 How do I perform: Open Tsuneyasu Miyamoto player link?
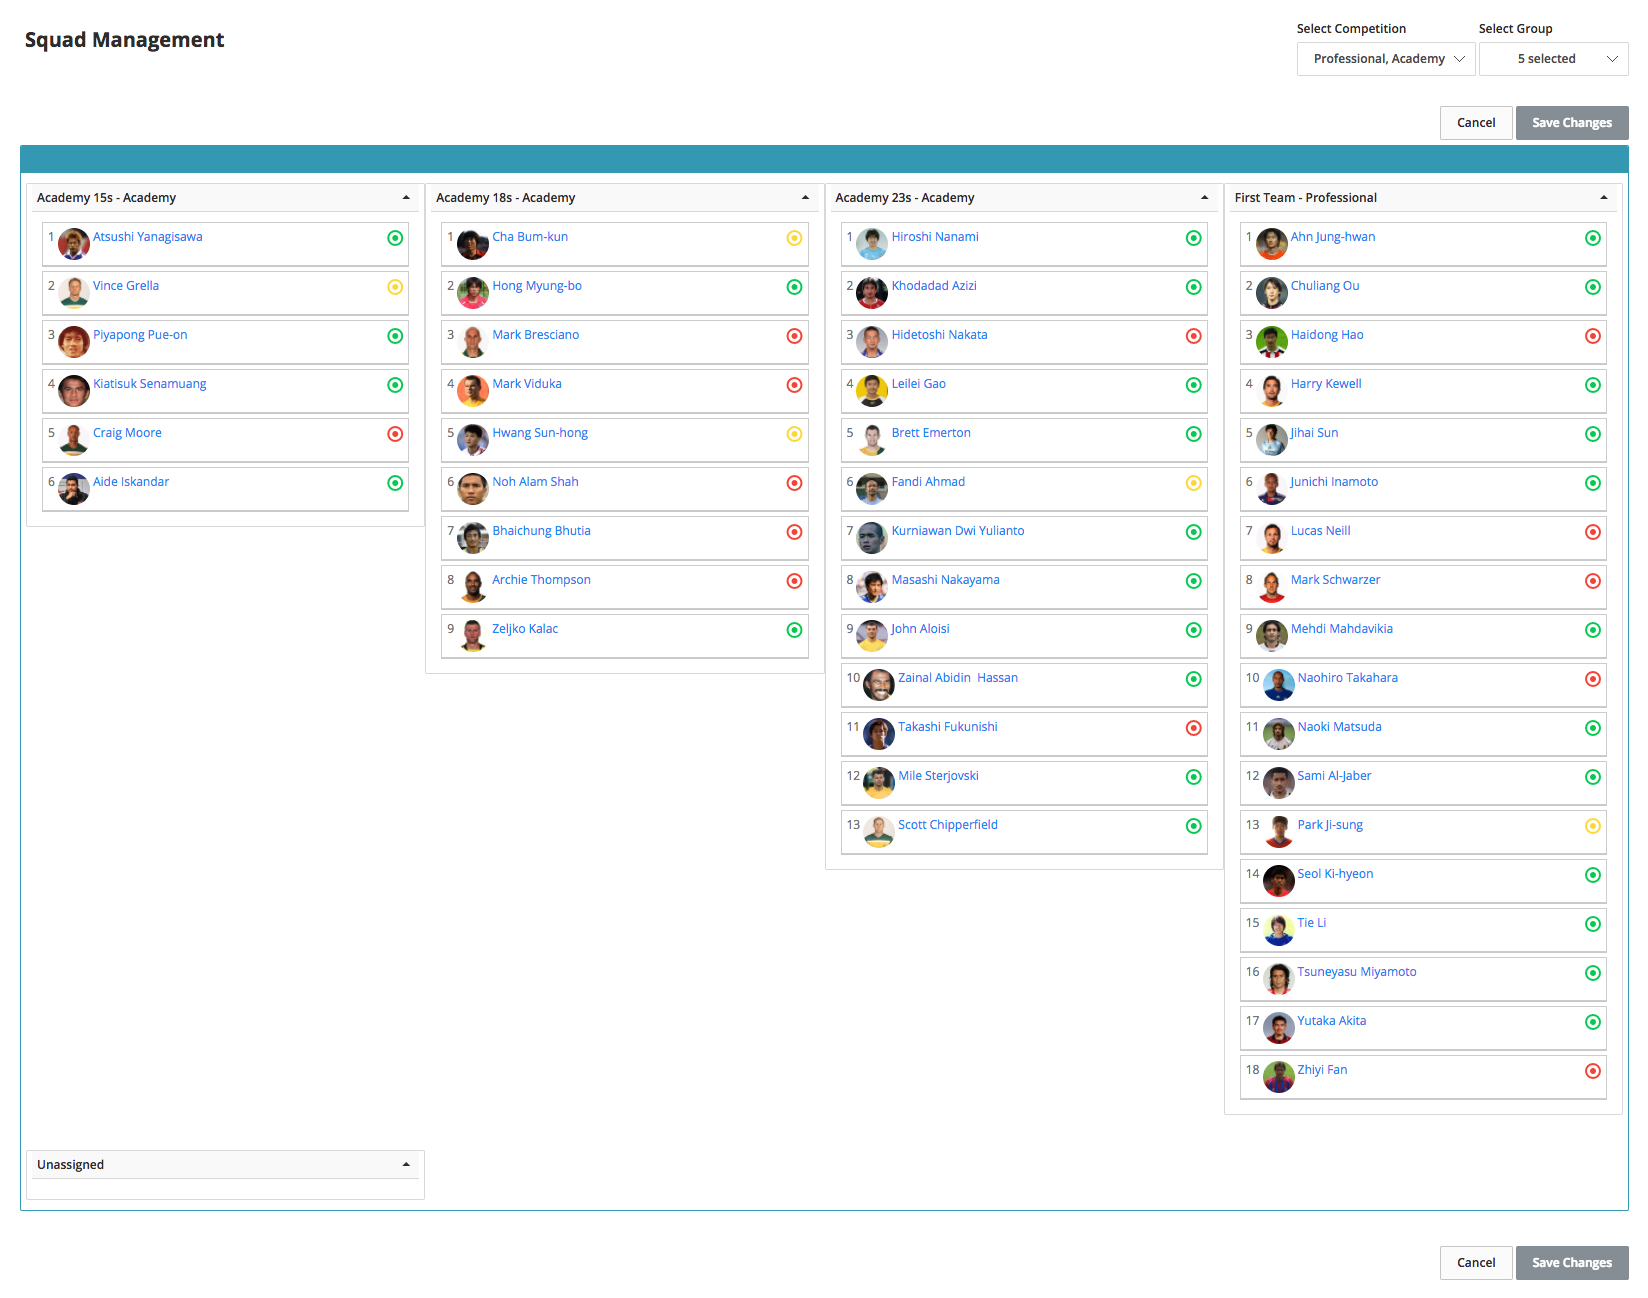[x=1357, y=972]
